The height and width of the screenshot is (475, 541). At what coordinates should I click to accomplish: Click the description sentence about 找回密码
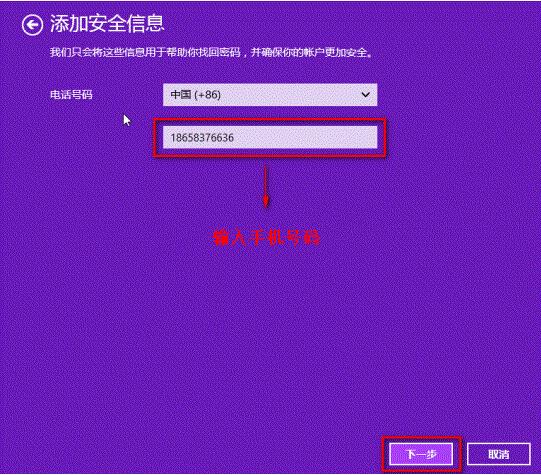tap(211, 53)
